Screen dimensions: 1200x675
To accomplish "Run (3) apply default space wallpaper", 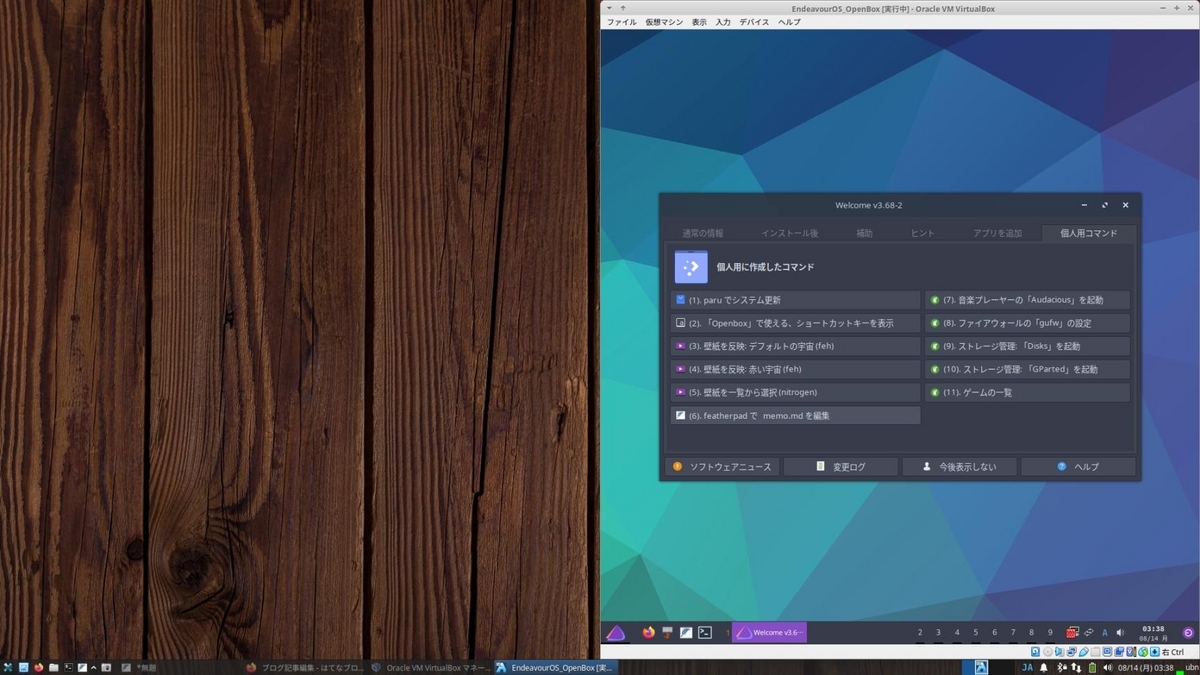I will click(795, 346).
